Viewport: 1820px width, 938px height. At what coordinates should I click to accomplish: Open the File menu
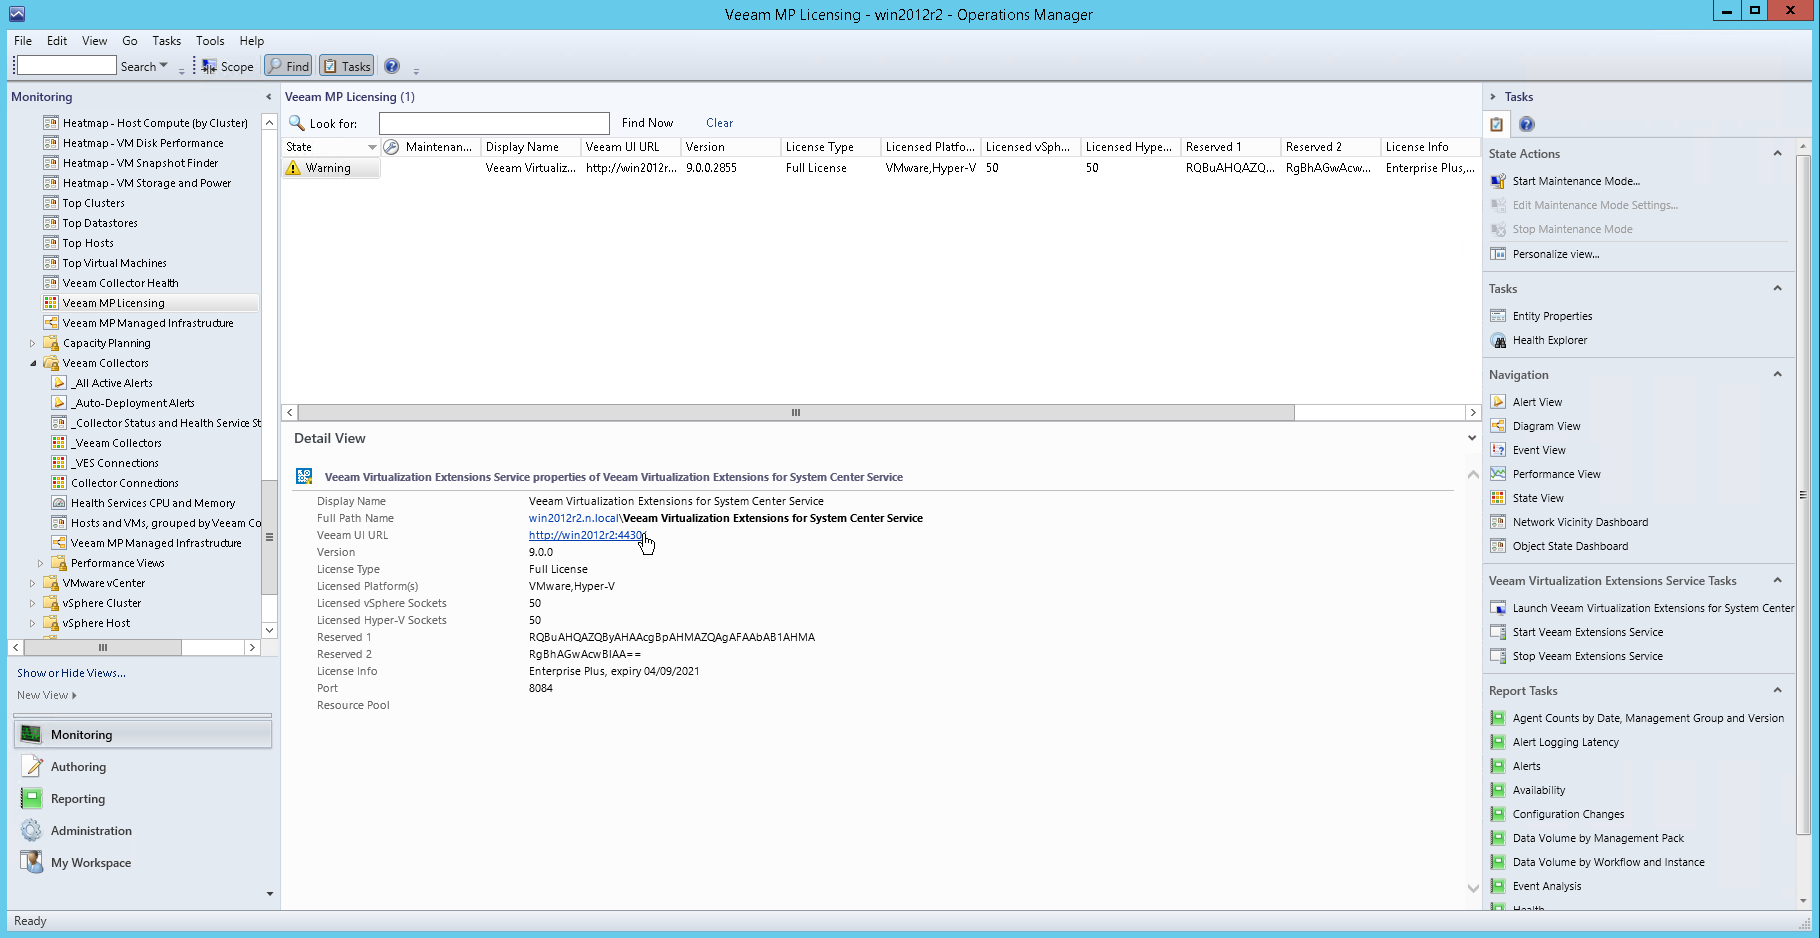(23, 41)
